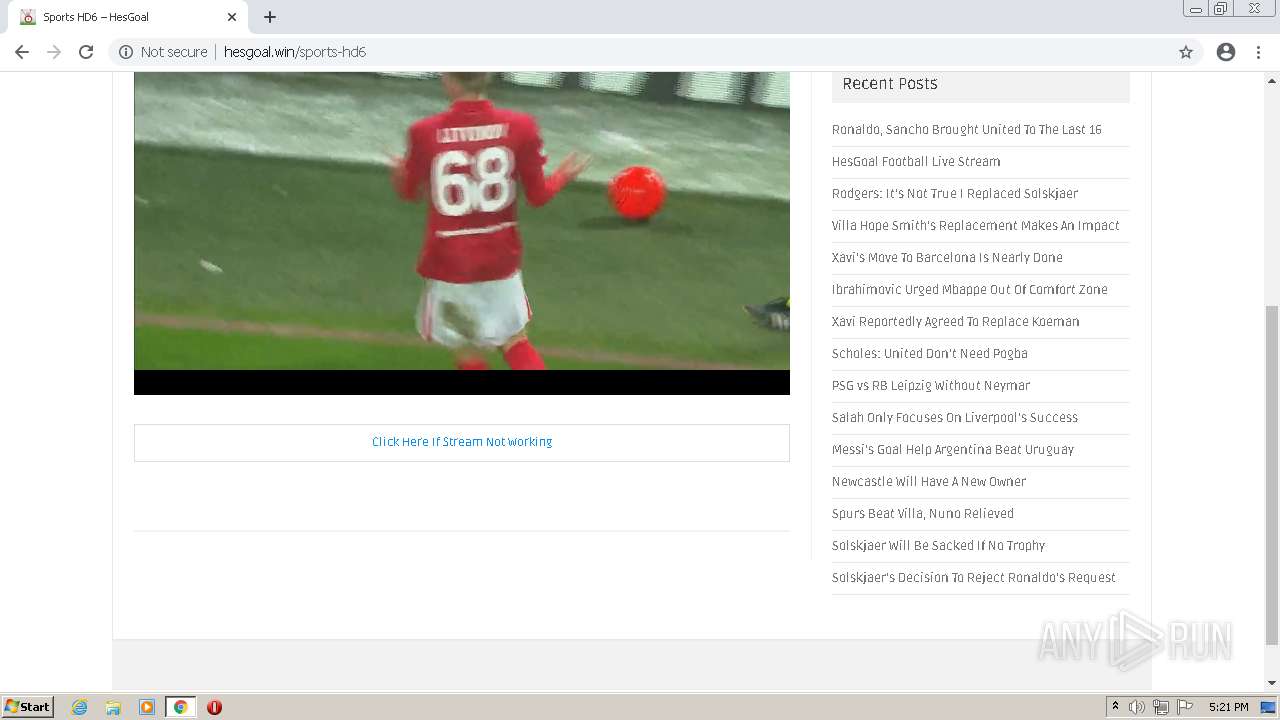
Task: Open the Action Center flag icon
Action: click(1185, 707)
